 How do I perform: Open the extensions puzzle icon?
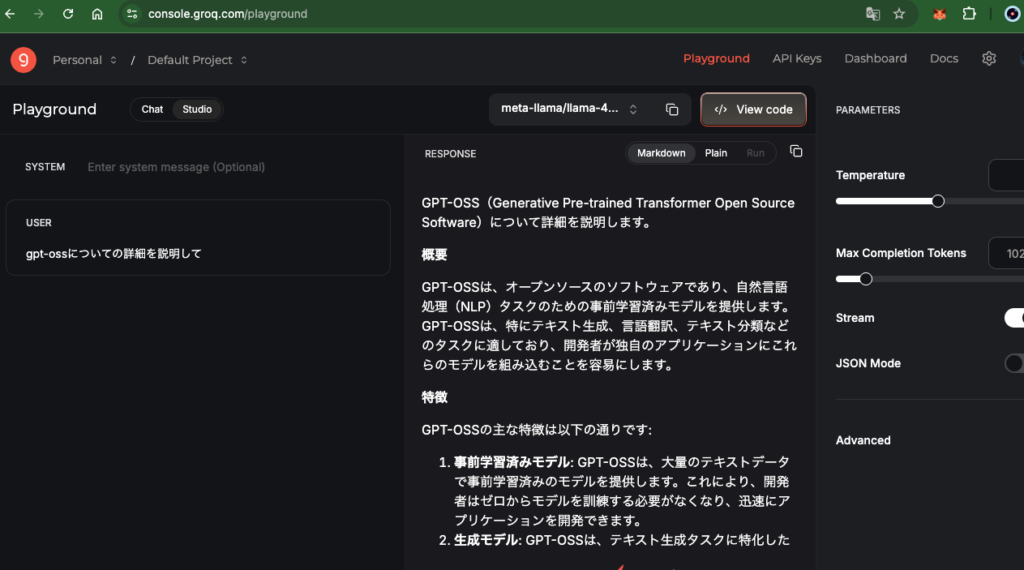969,14
